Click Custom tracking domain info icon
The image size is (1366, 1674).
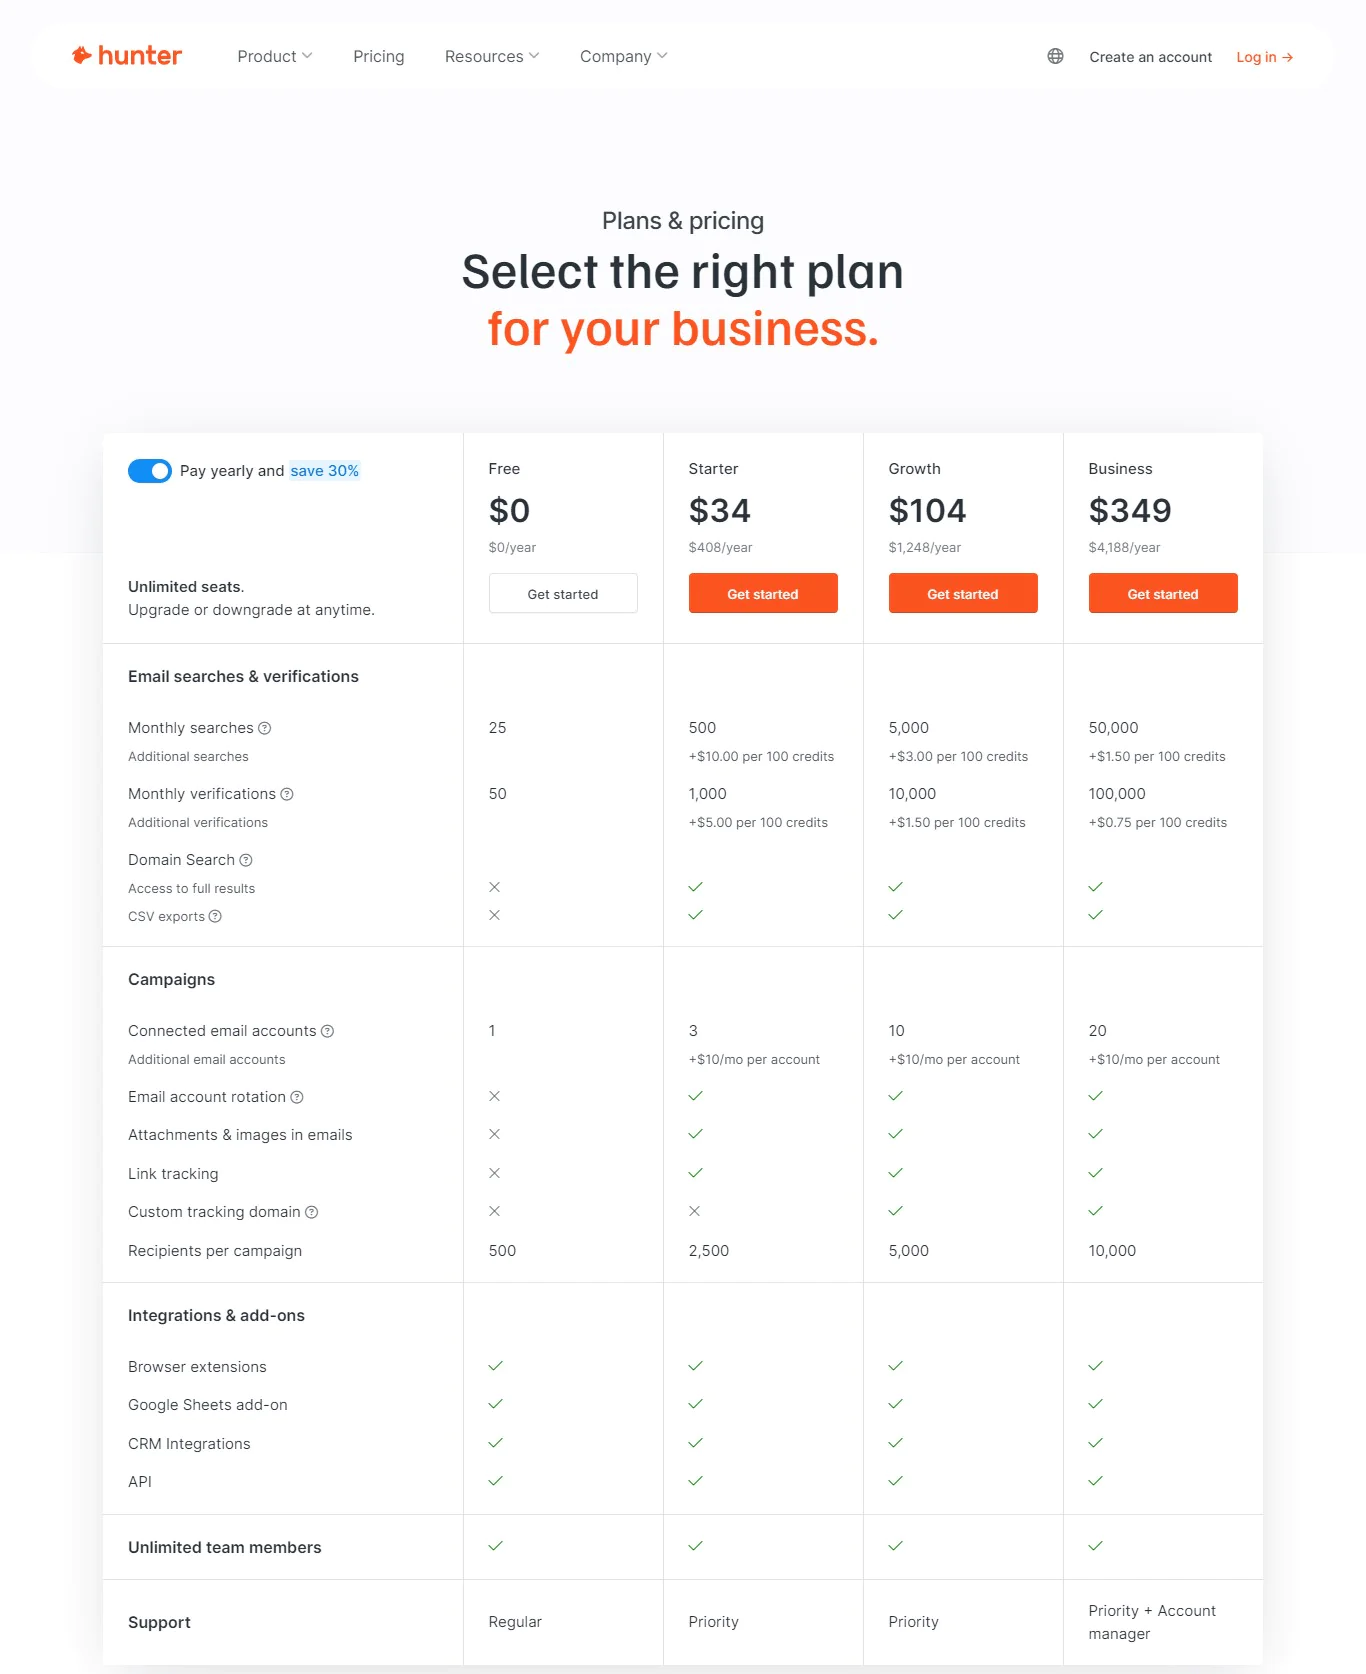pos(311,1212)
